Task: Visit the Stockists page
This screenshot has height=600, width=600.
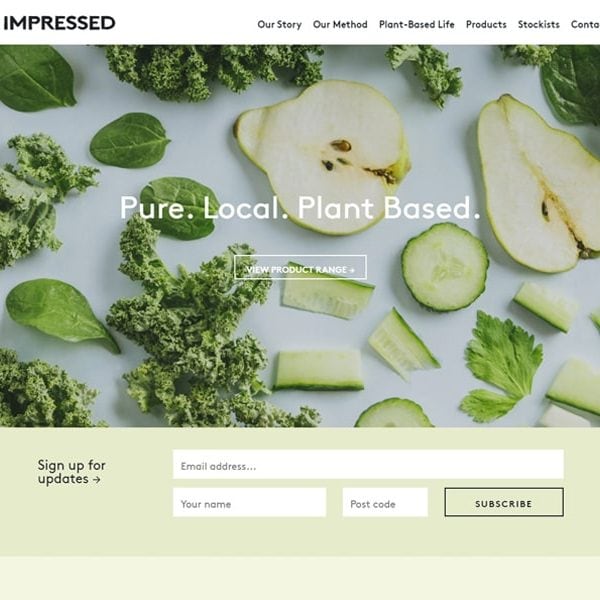Action: tap(538, 24)
